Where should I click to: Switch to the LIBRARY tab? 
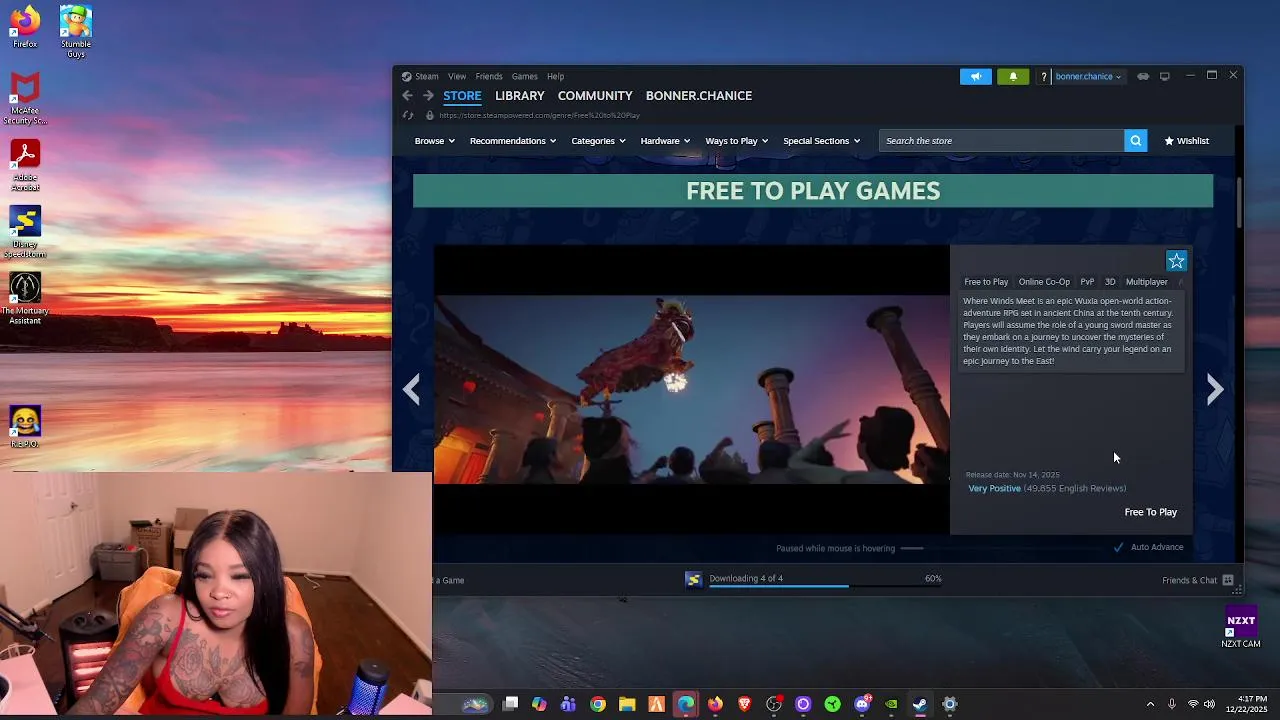[520, 95]
